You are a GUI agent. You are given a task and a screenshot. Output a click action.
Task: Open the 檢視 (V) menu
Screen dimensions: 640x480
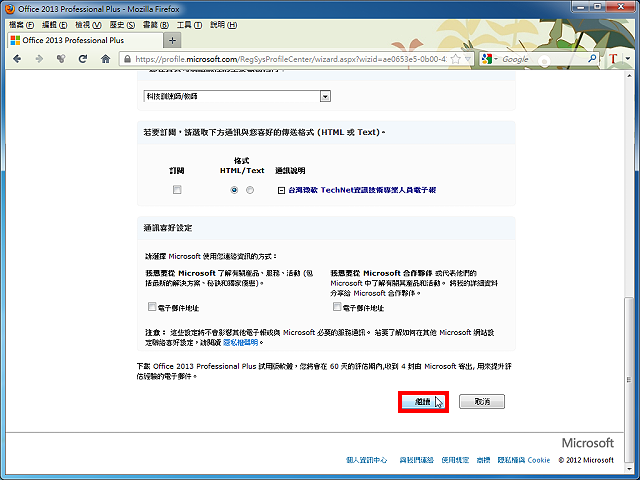[x=88, y=25]
